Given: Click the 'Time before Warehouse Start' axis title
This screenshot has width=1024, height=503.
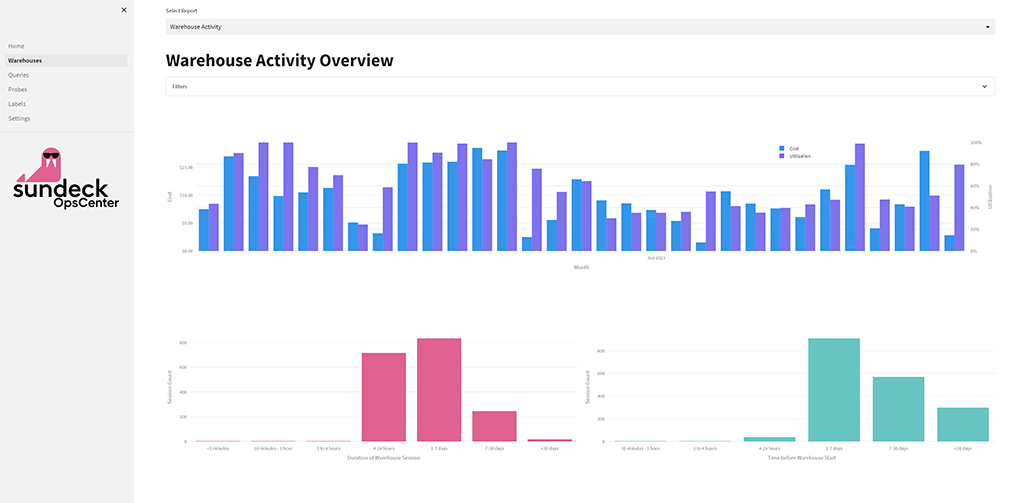Looking at the screenshot, I should (x=802, y=458).
